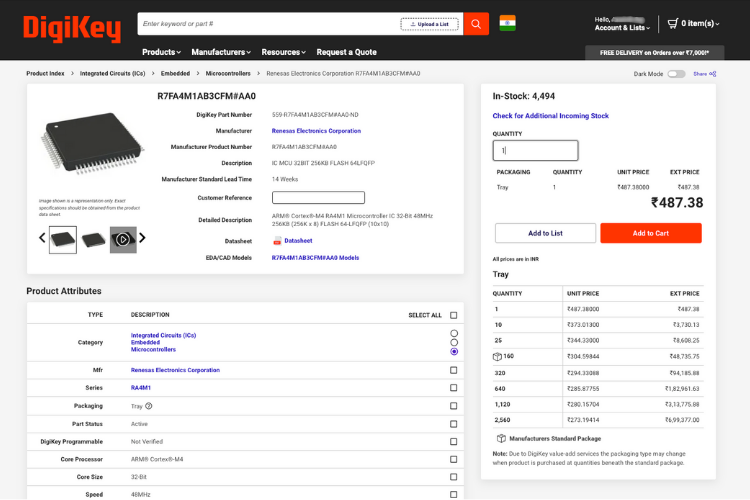Click the DigiKey logo
The width and height of the screenshot is (750, 500).
[72, 28]
